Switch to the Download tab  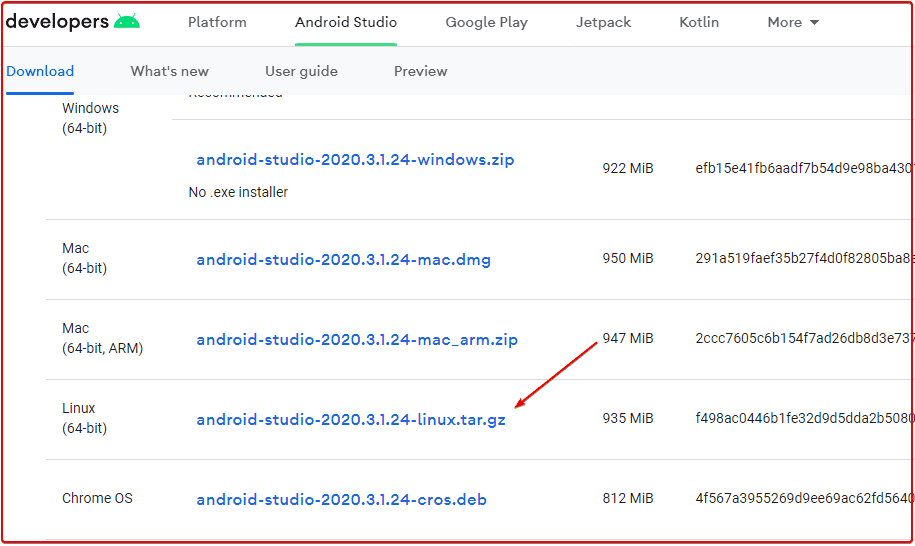pos(40,71)
